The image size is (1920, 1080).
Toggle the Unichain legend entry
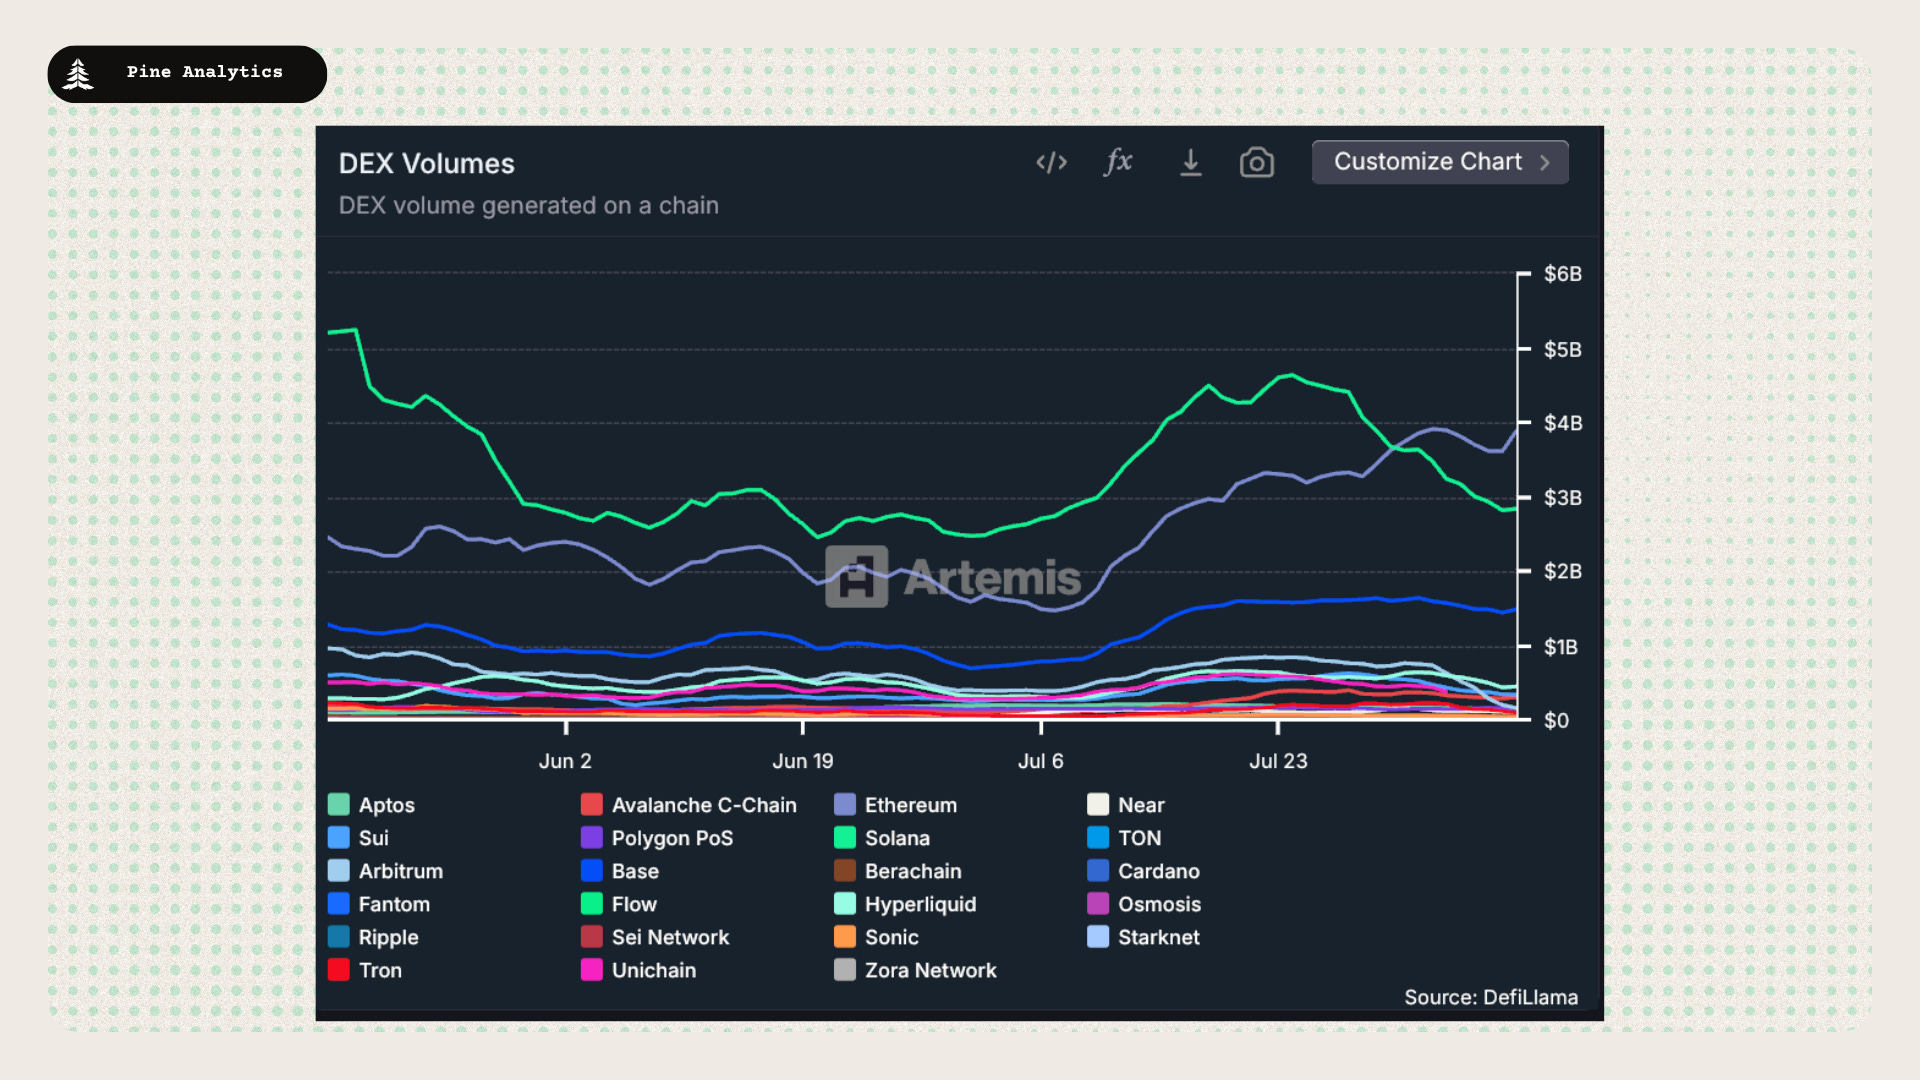[639, 970]
